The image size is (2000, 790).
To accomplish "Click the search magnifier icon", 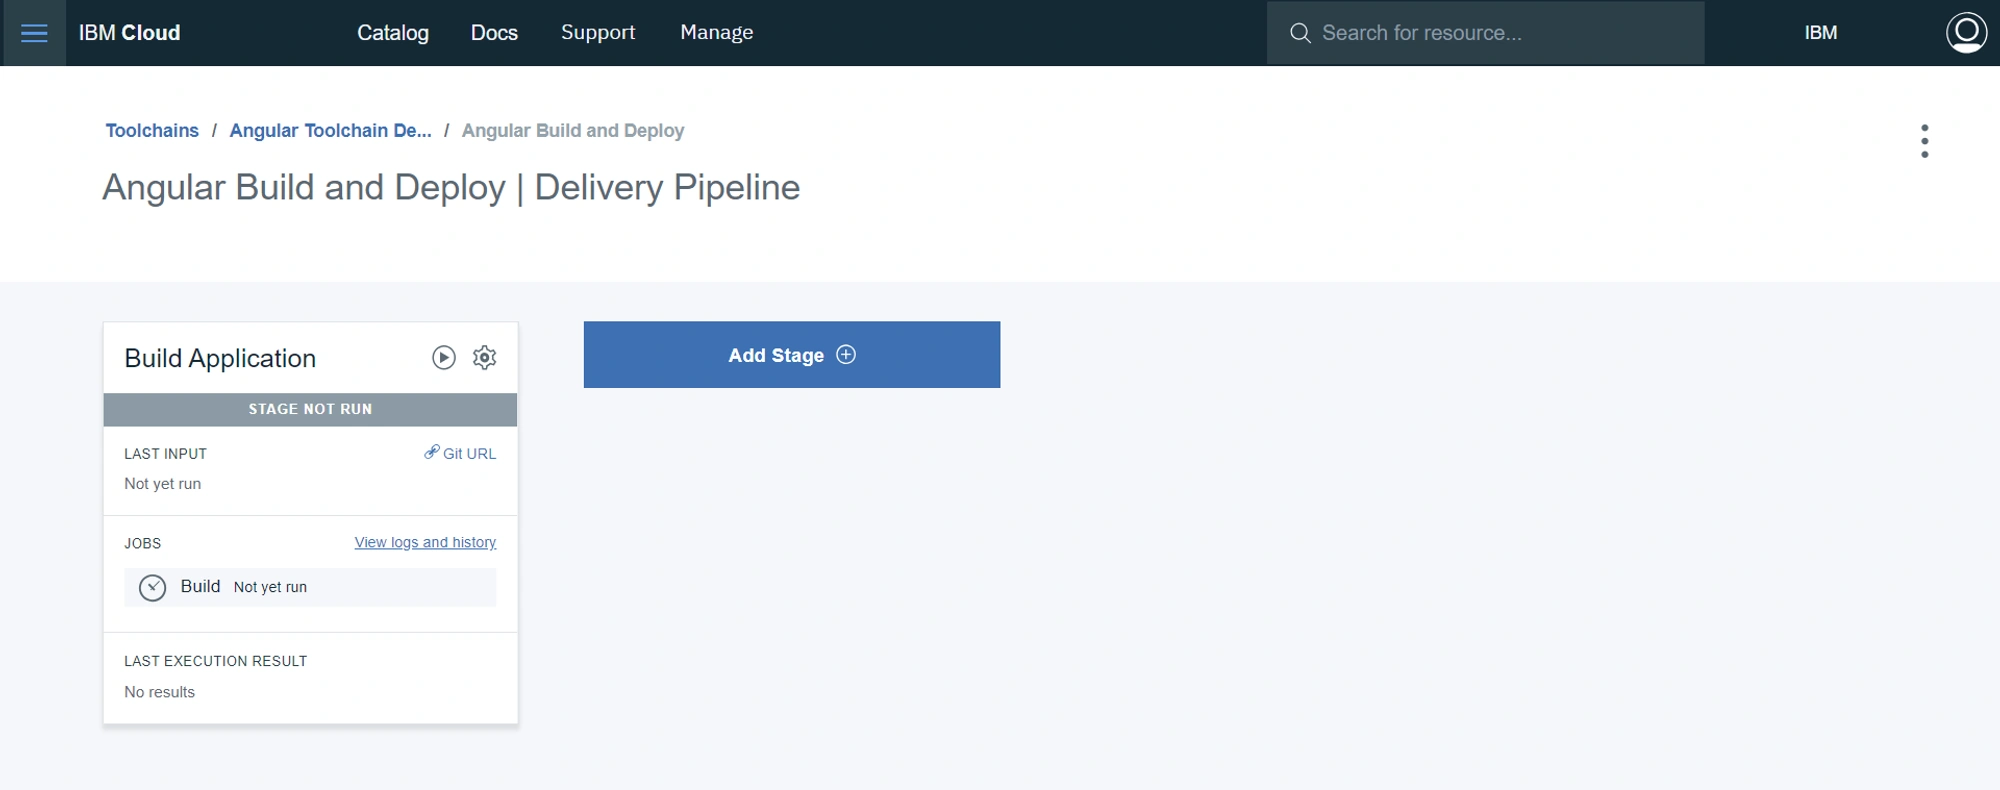I will pos(1300,33).
